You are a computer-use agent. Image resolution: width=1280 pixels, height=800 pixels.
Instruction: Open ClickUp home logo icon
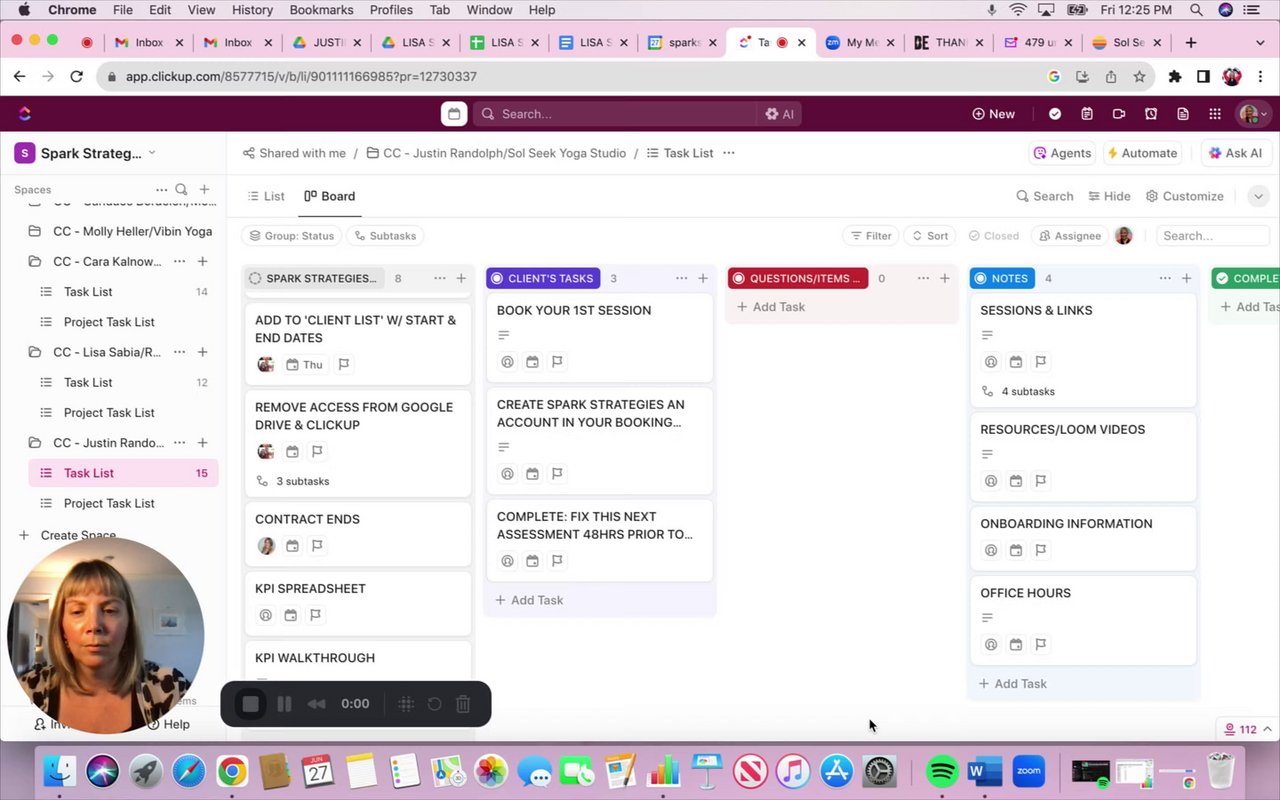[x=25, y=114]
